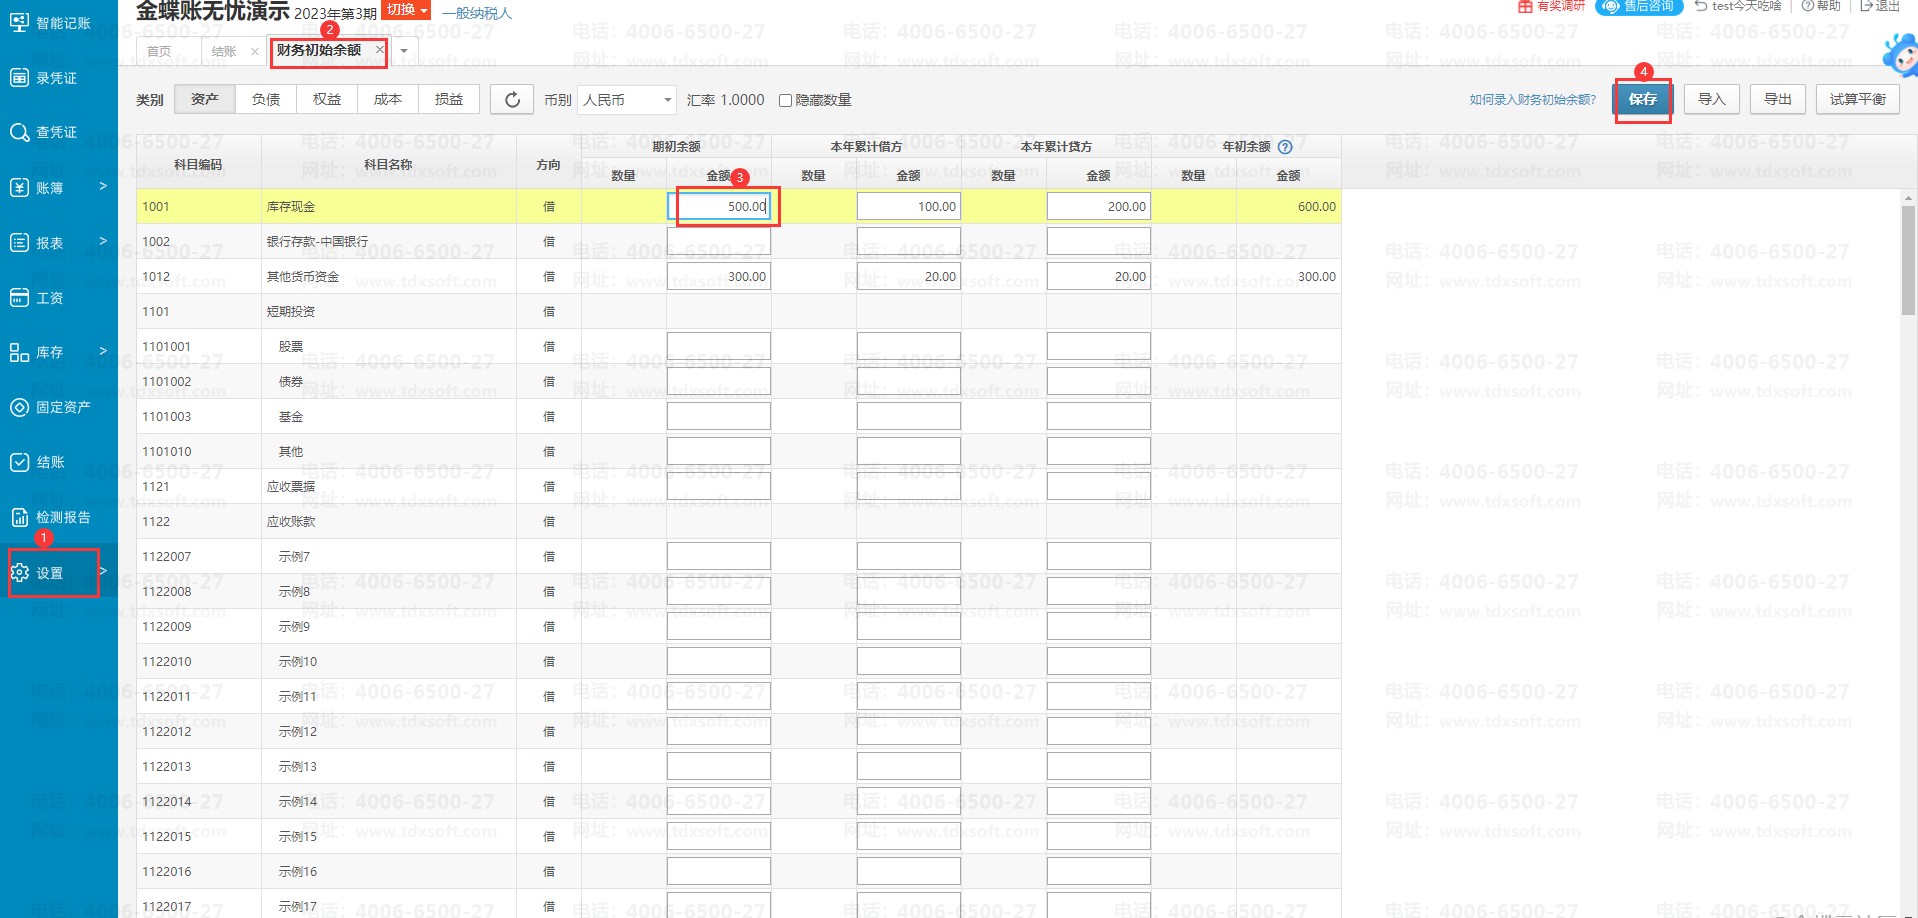Open the 切换 account switch dropdown
The image size is (1918, 918).
(407, 10)
